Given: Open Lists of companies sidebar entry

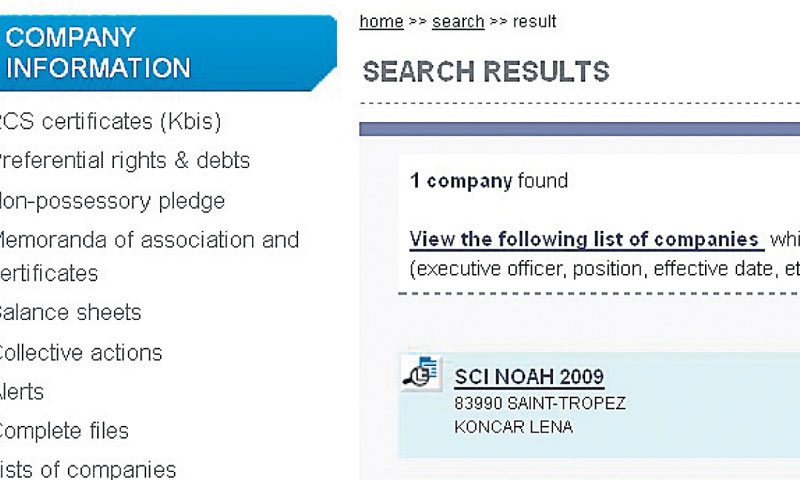Looking at the screenshot, I should click(x=87, y=469).
